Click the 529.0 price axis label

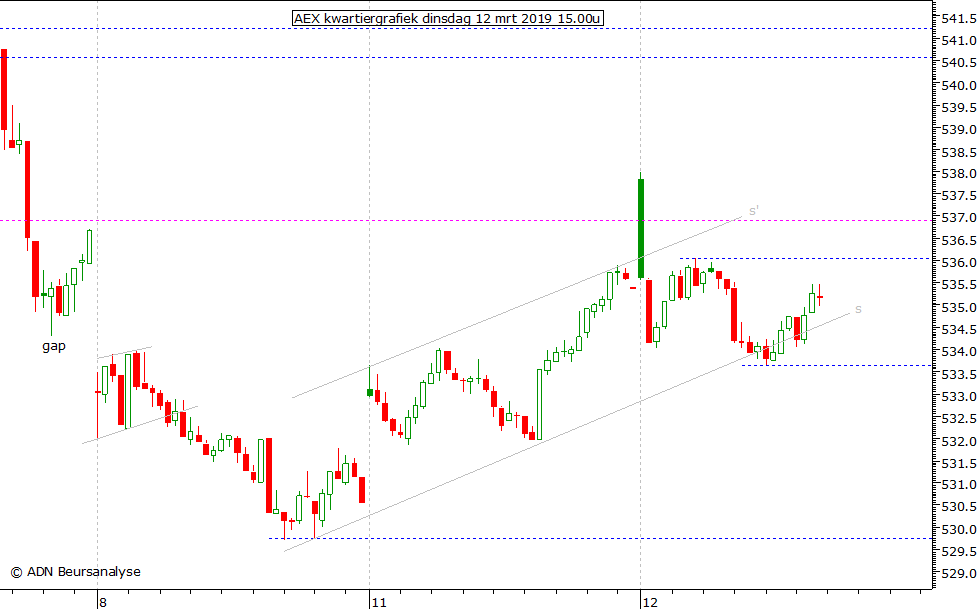click(959, 573)
